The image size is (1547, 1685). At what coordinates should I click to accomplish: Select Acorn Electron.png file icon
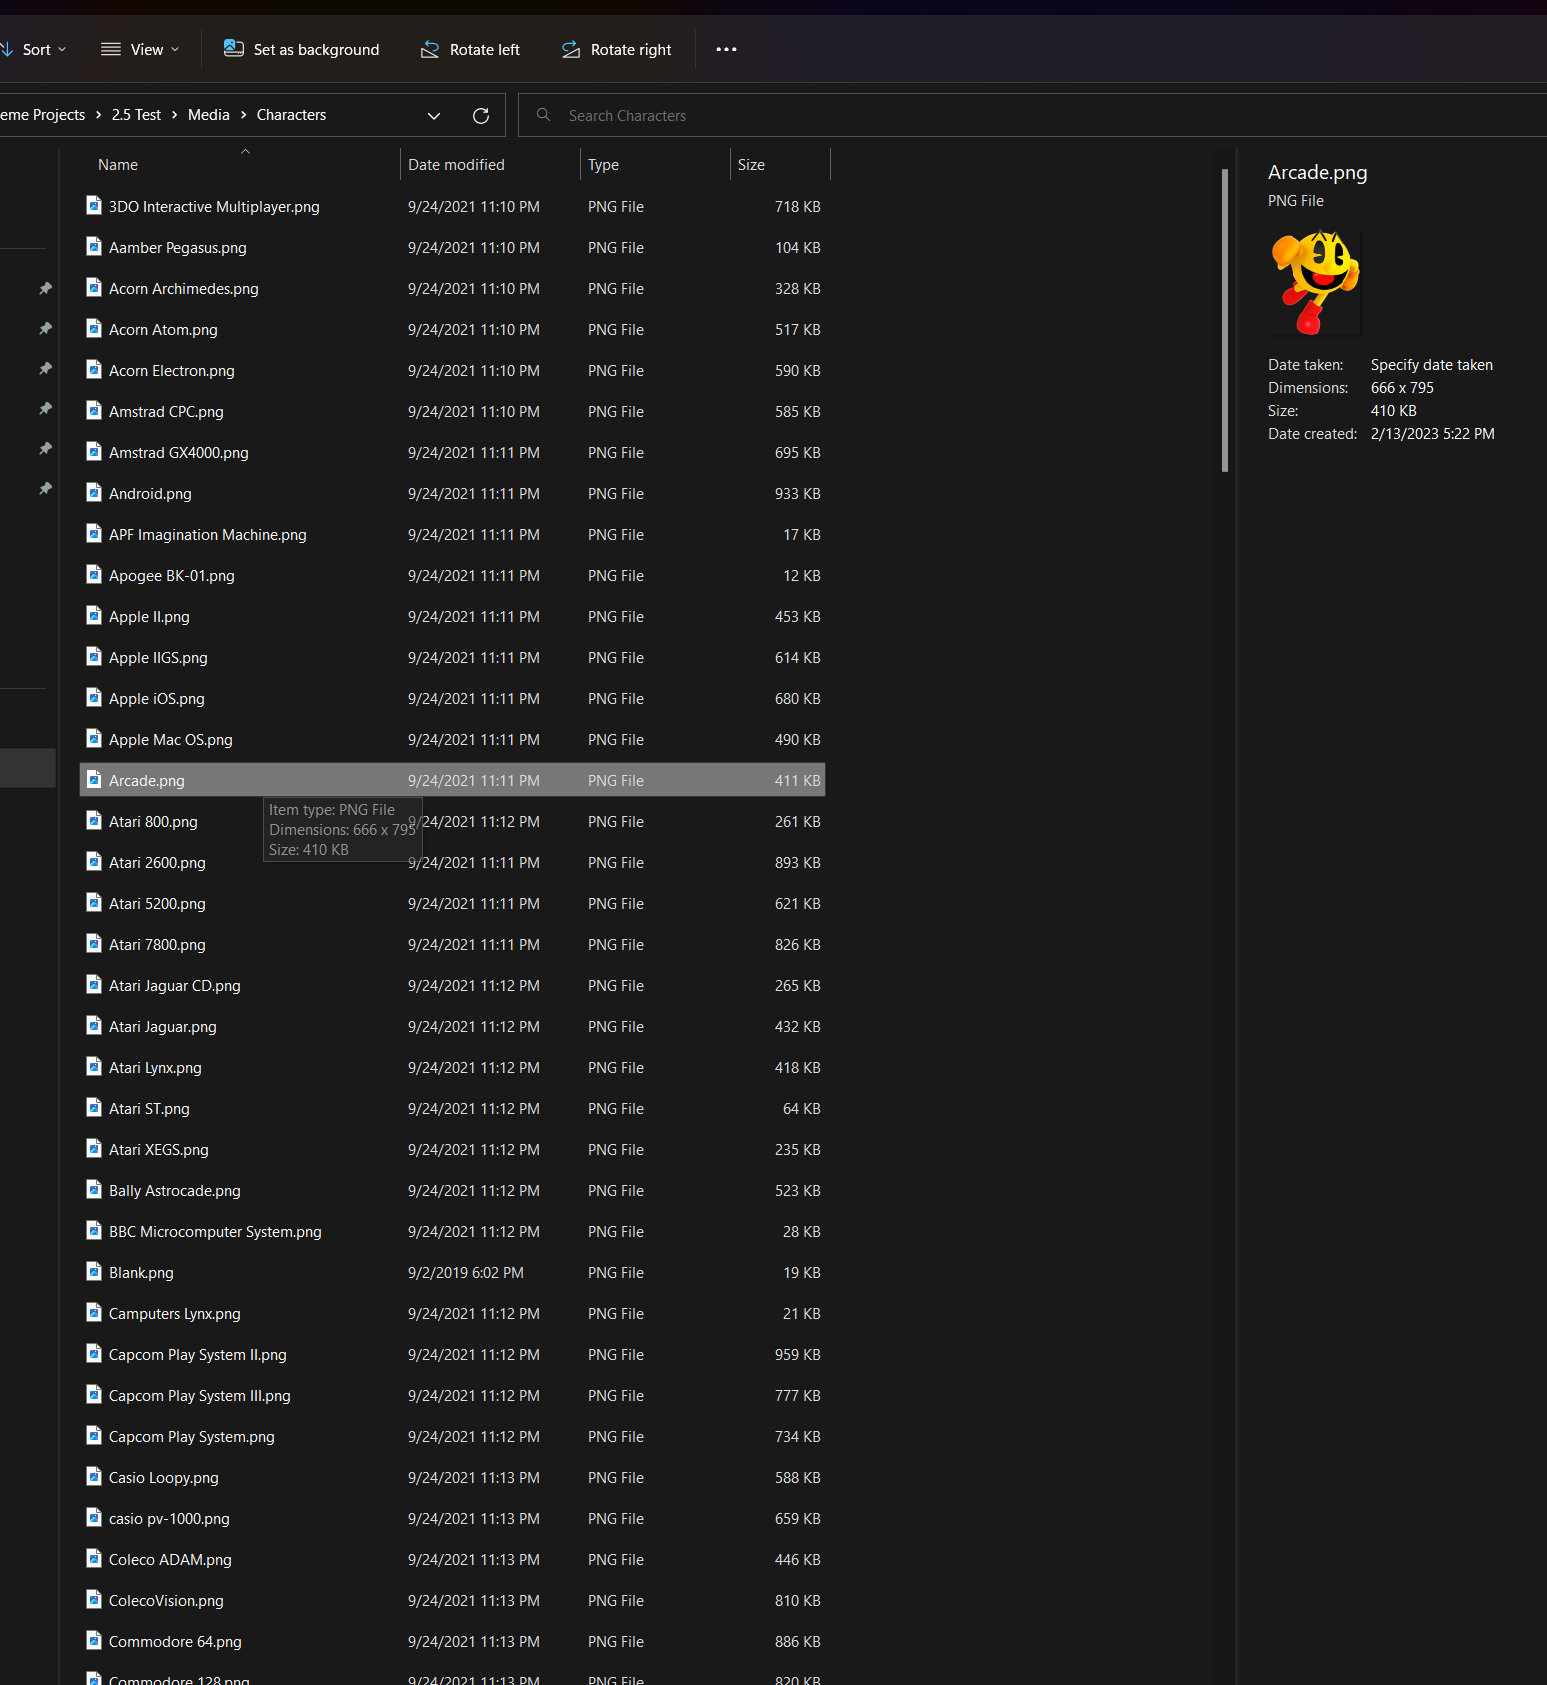(94, 370)
